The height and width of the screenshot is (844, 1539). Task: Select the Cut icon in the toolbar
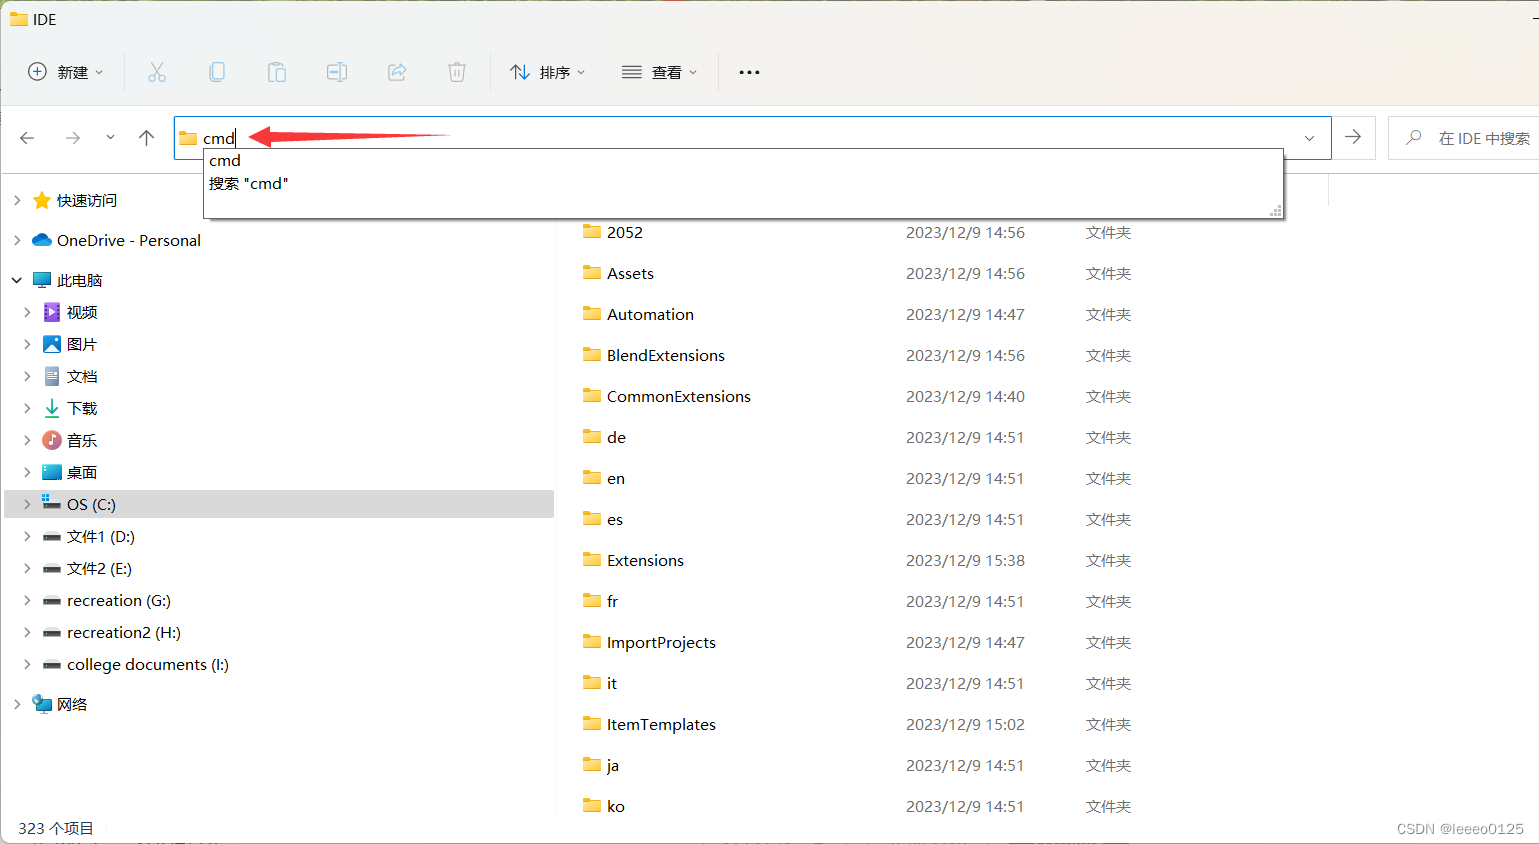[x=157, y=71]
